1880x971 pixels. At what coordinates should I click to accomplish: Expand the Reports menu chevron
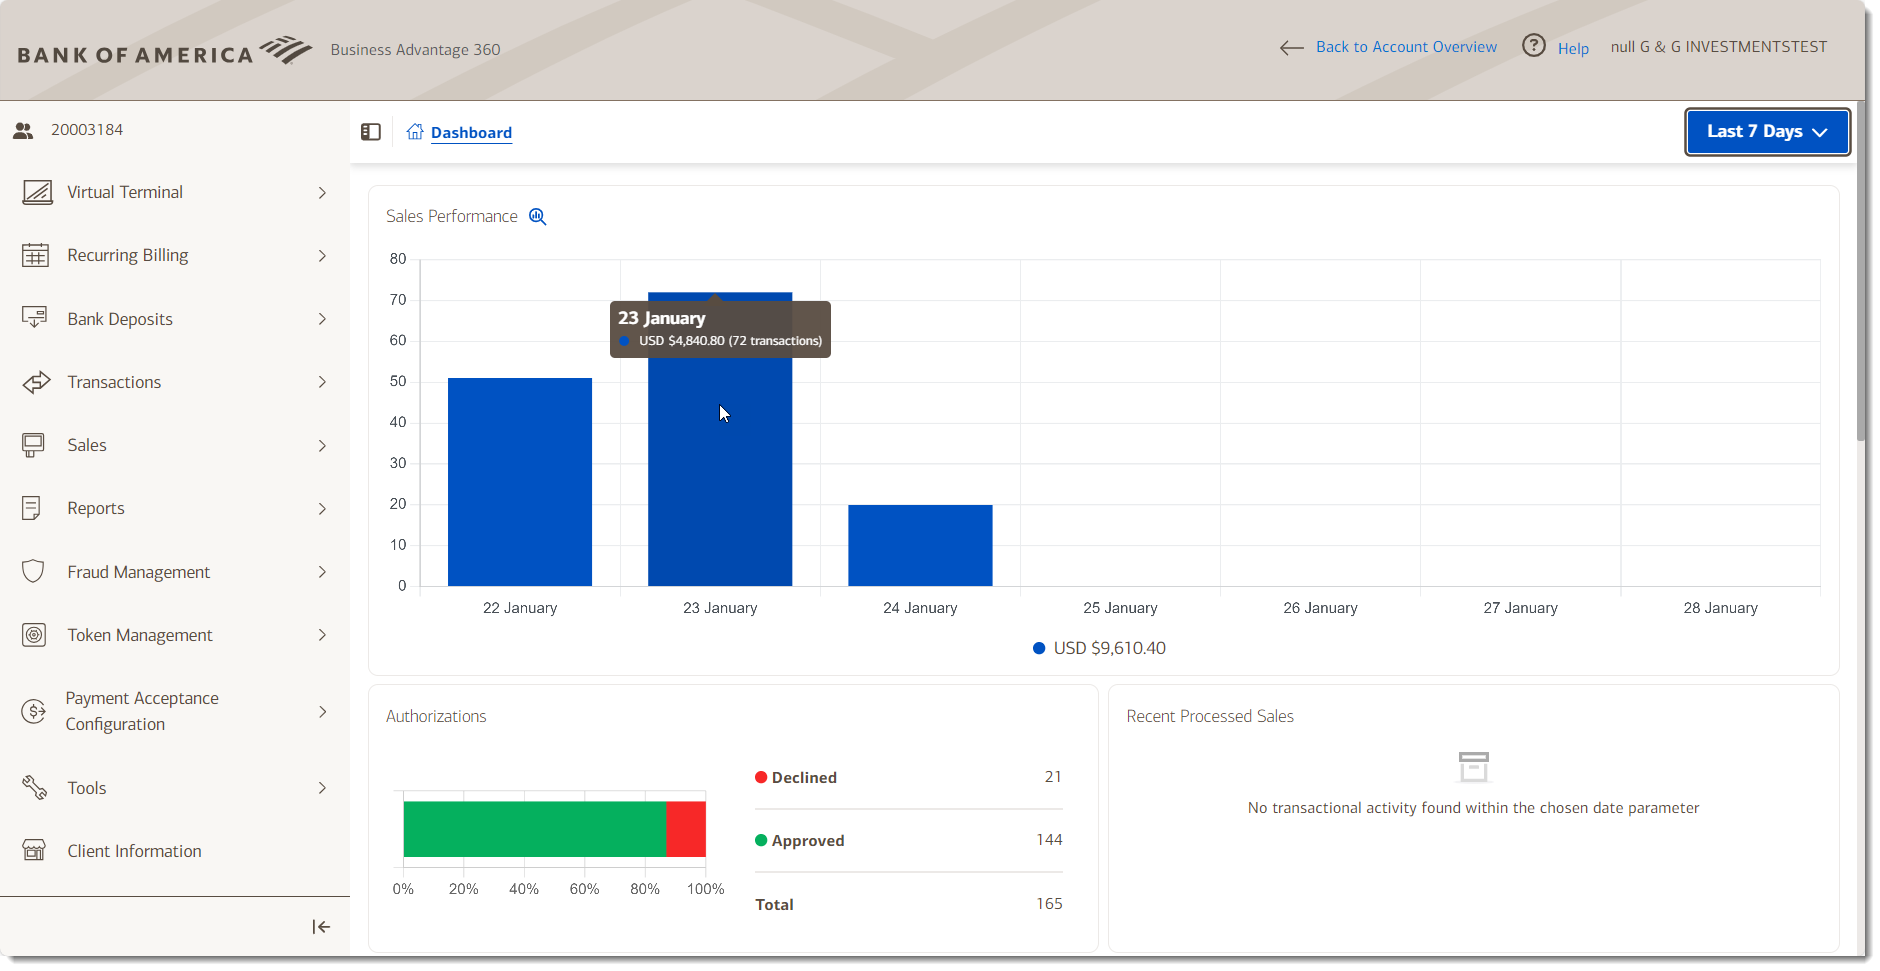[x=322, y=508]
